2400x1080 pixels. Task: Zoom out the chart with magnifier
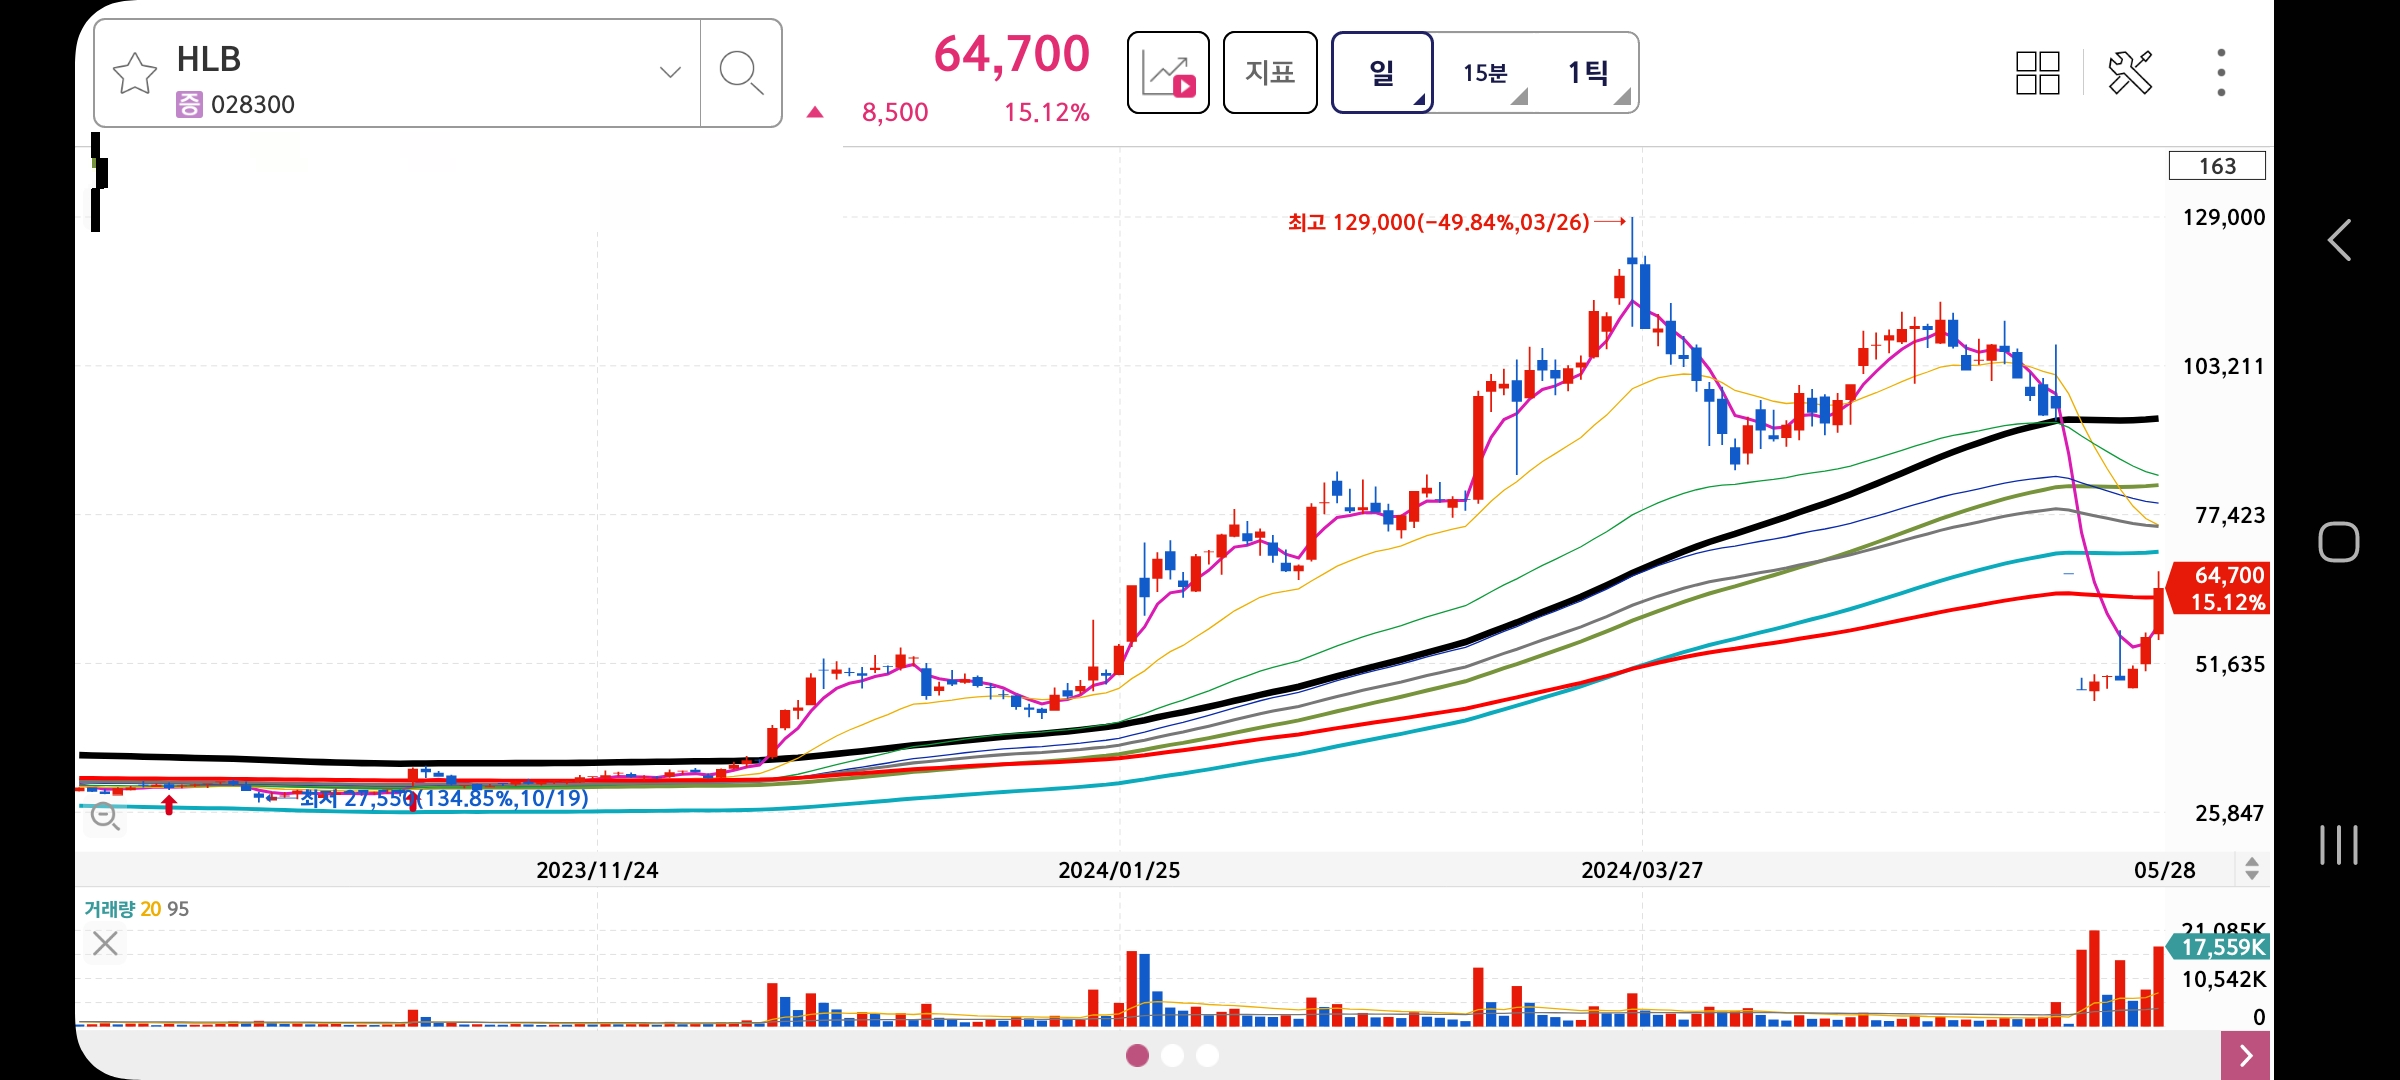(x=105, y=817)
